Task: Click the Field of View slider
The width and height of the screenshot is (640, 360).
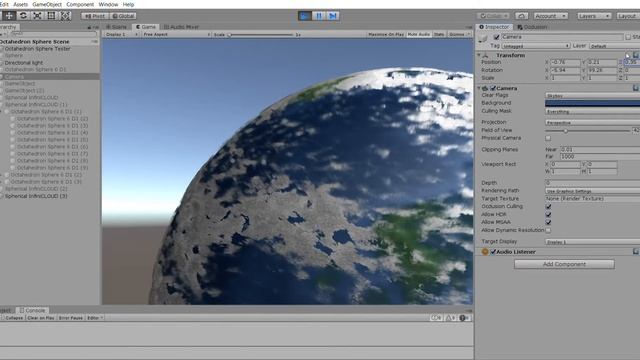Action: [588, 131]
